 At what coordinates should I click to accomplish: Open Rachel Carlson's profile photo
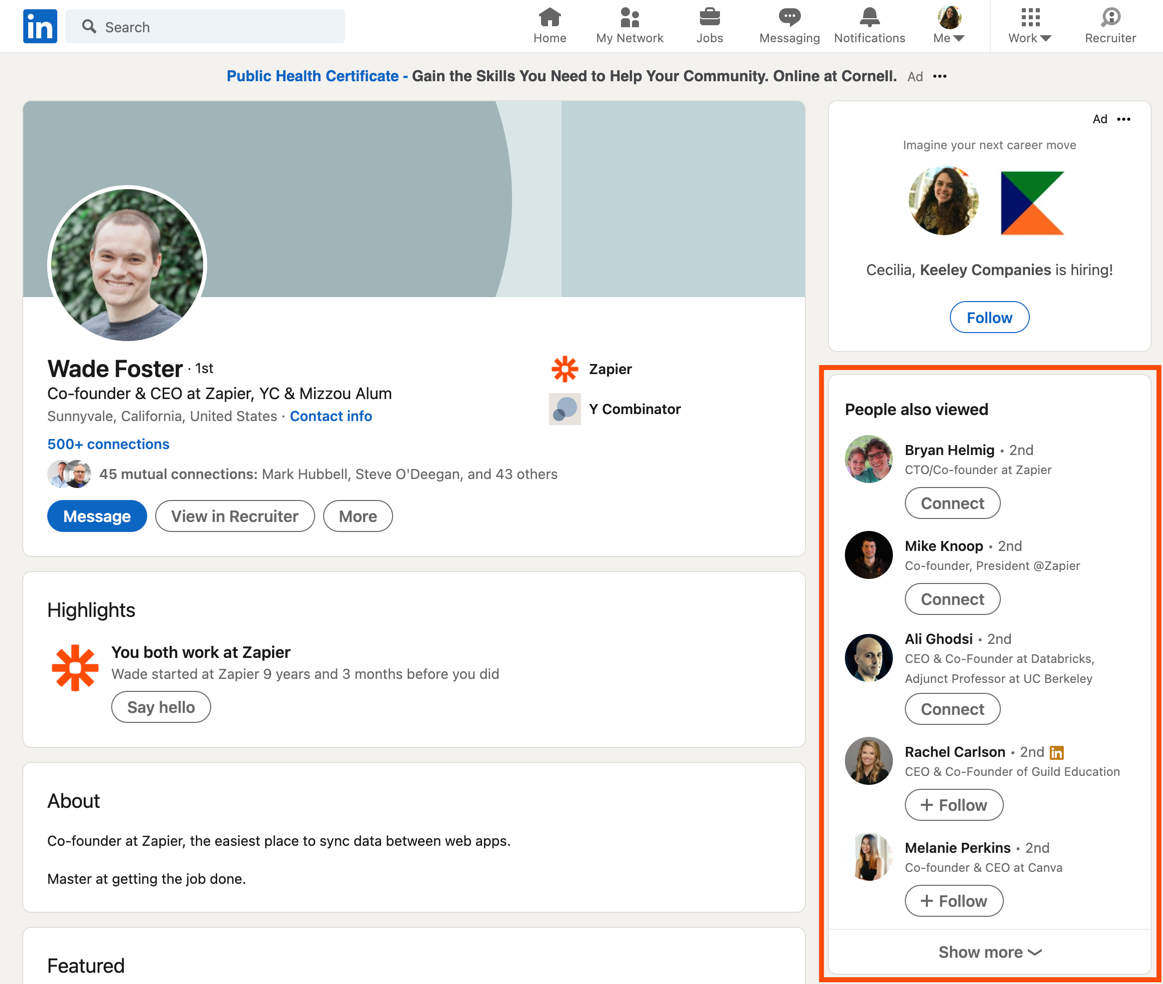(x=869, y=761)
